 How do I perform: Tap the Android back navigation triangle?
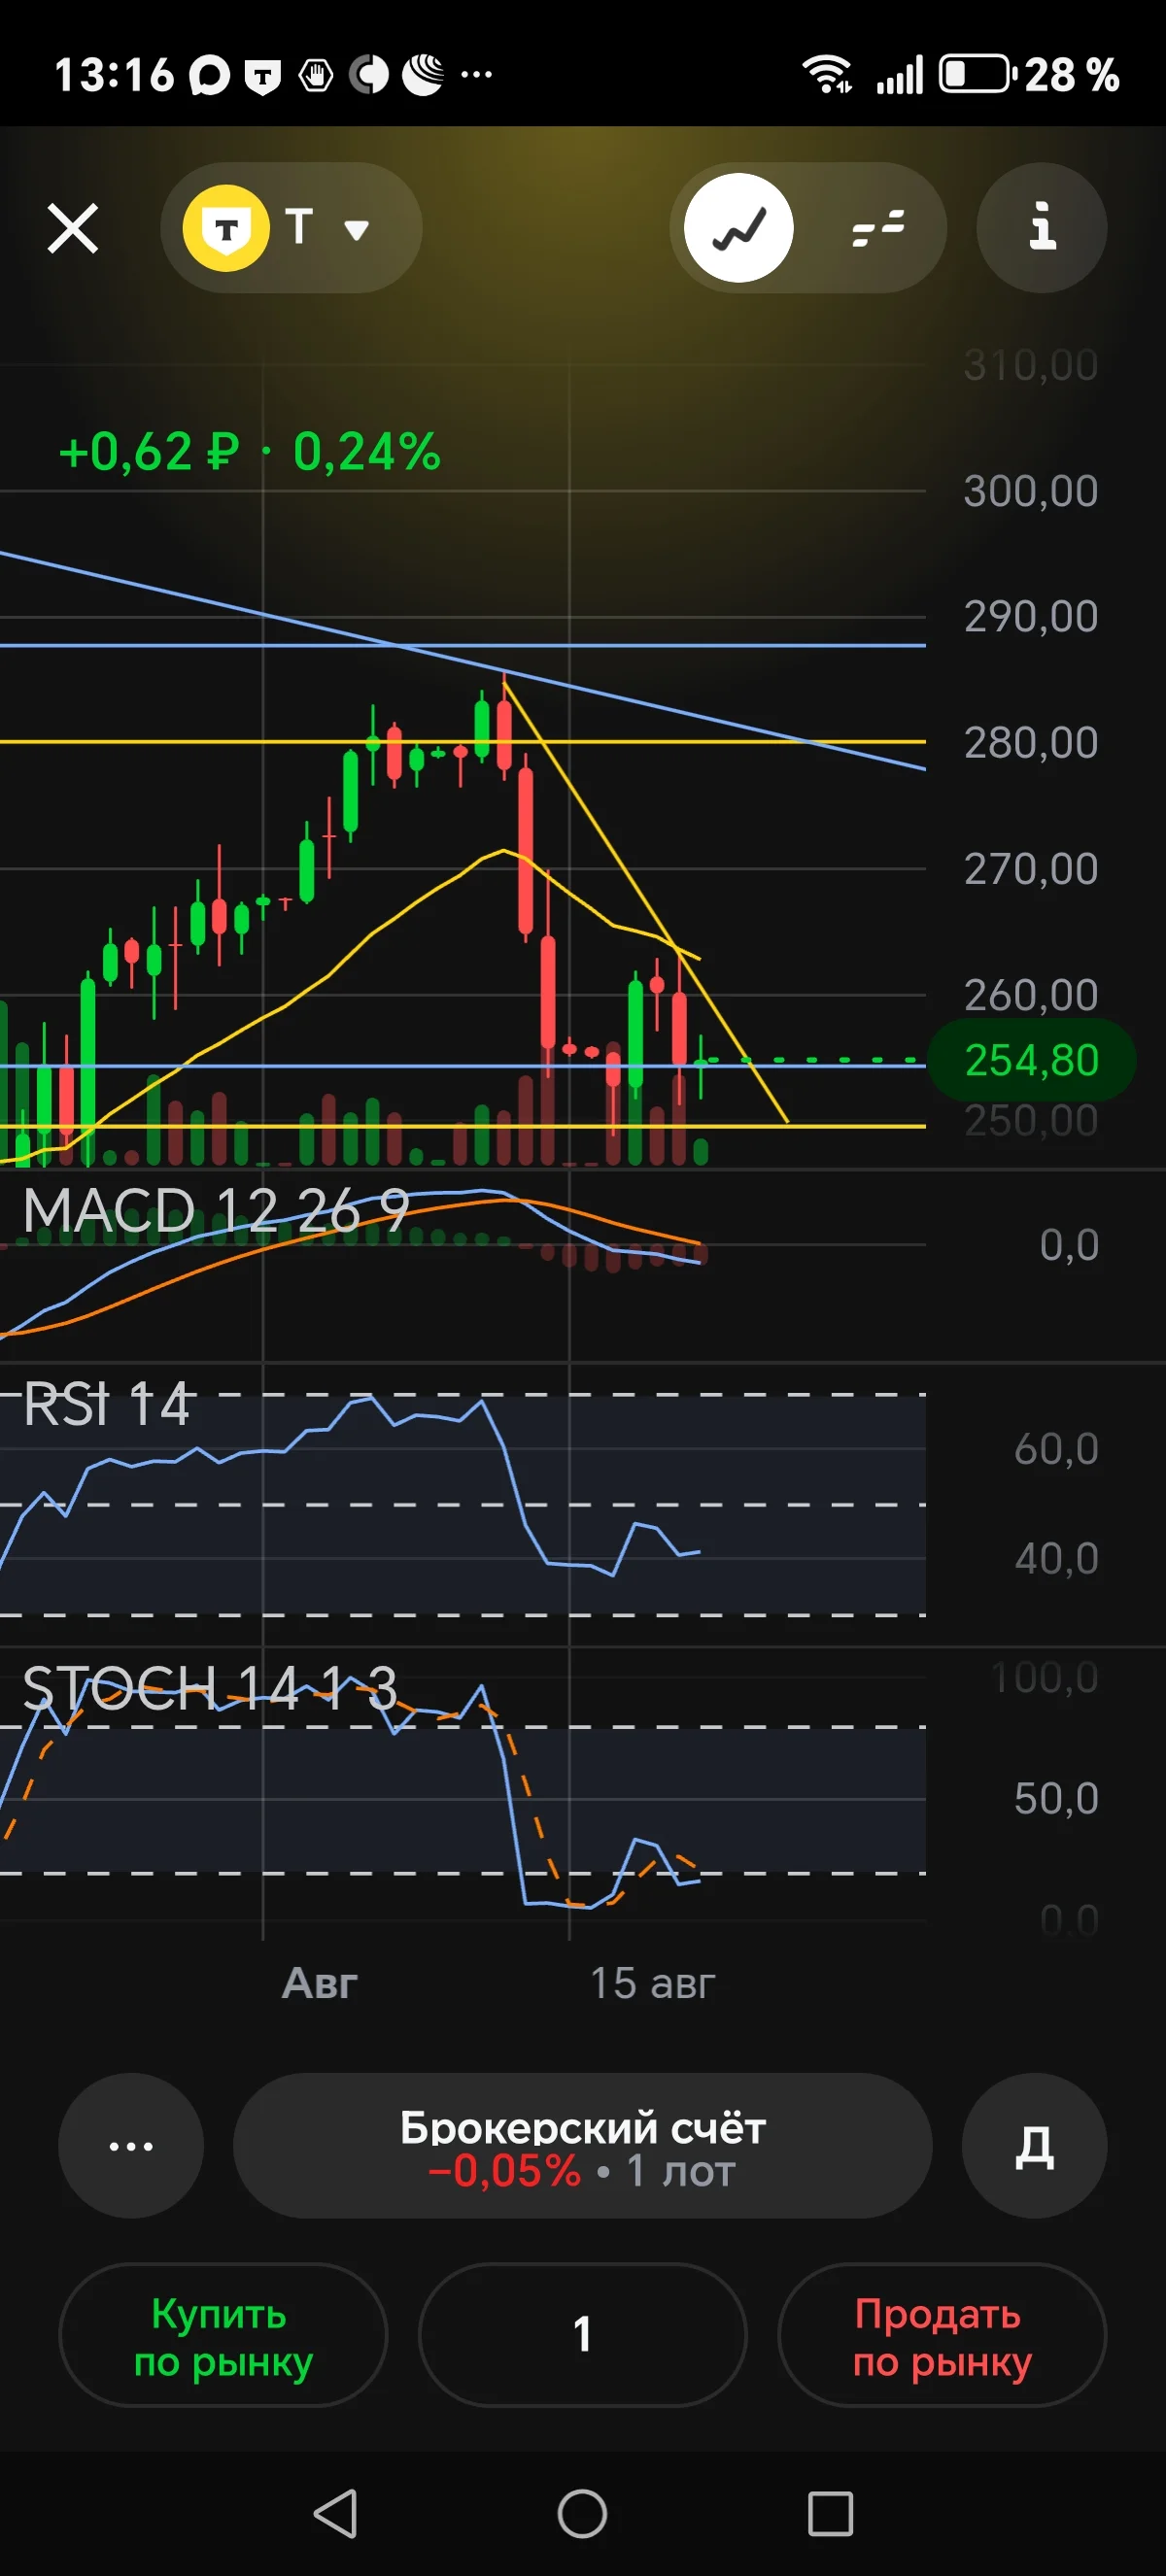tap(336, 2513)
